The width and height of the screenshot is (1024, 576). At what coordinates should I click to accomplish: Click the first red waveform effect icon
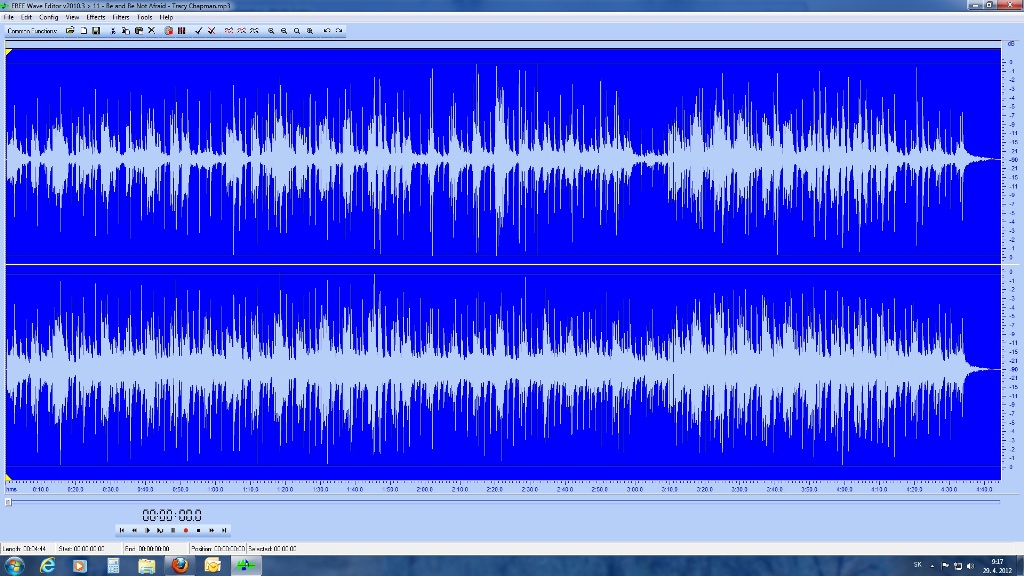(x=229, y=31)
